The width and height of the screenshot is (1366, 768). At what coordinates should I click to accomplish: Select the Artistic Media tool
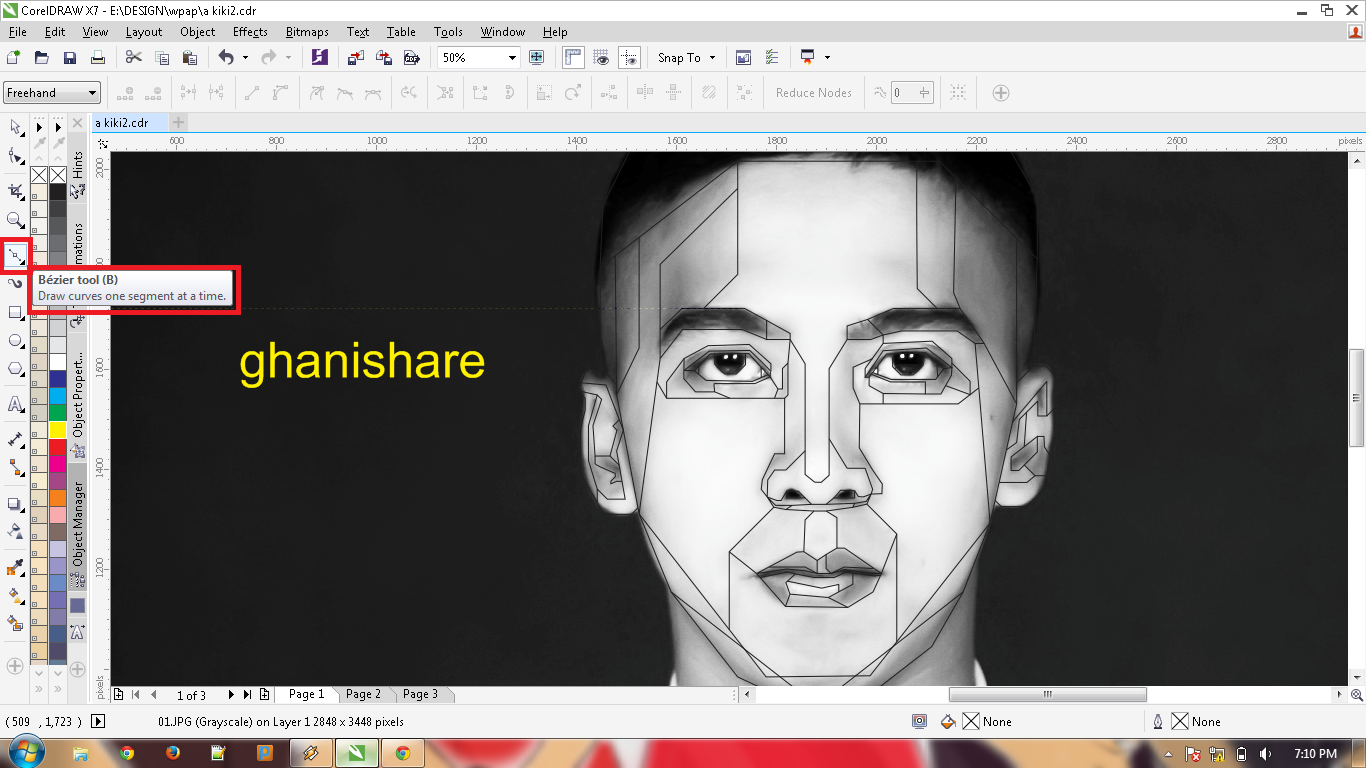15,284
